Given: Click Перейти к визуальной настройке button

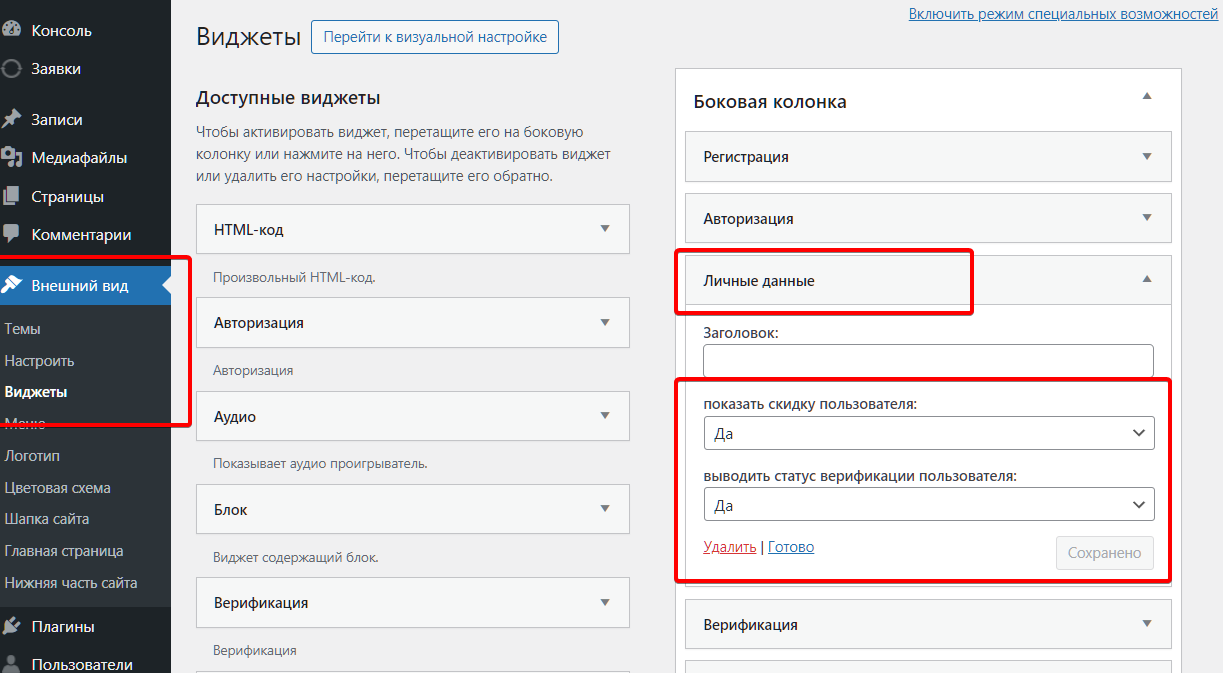Looking at the screenshot, I should point(435,37).
